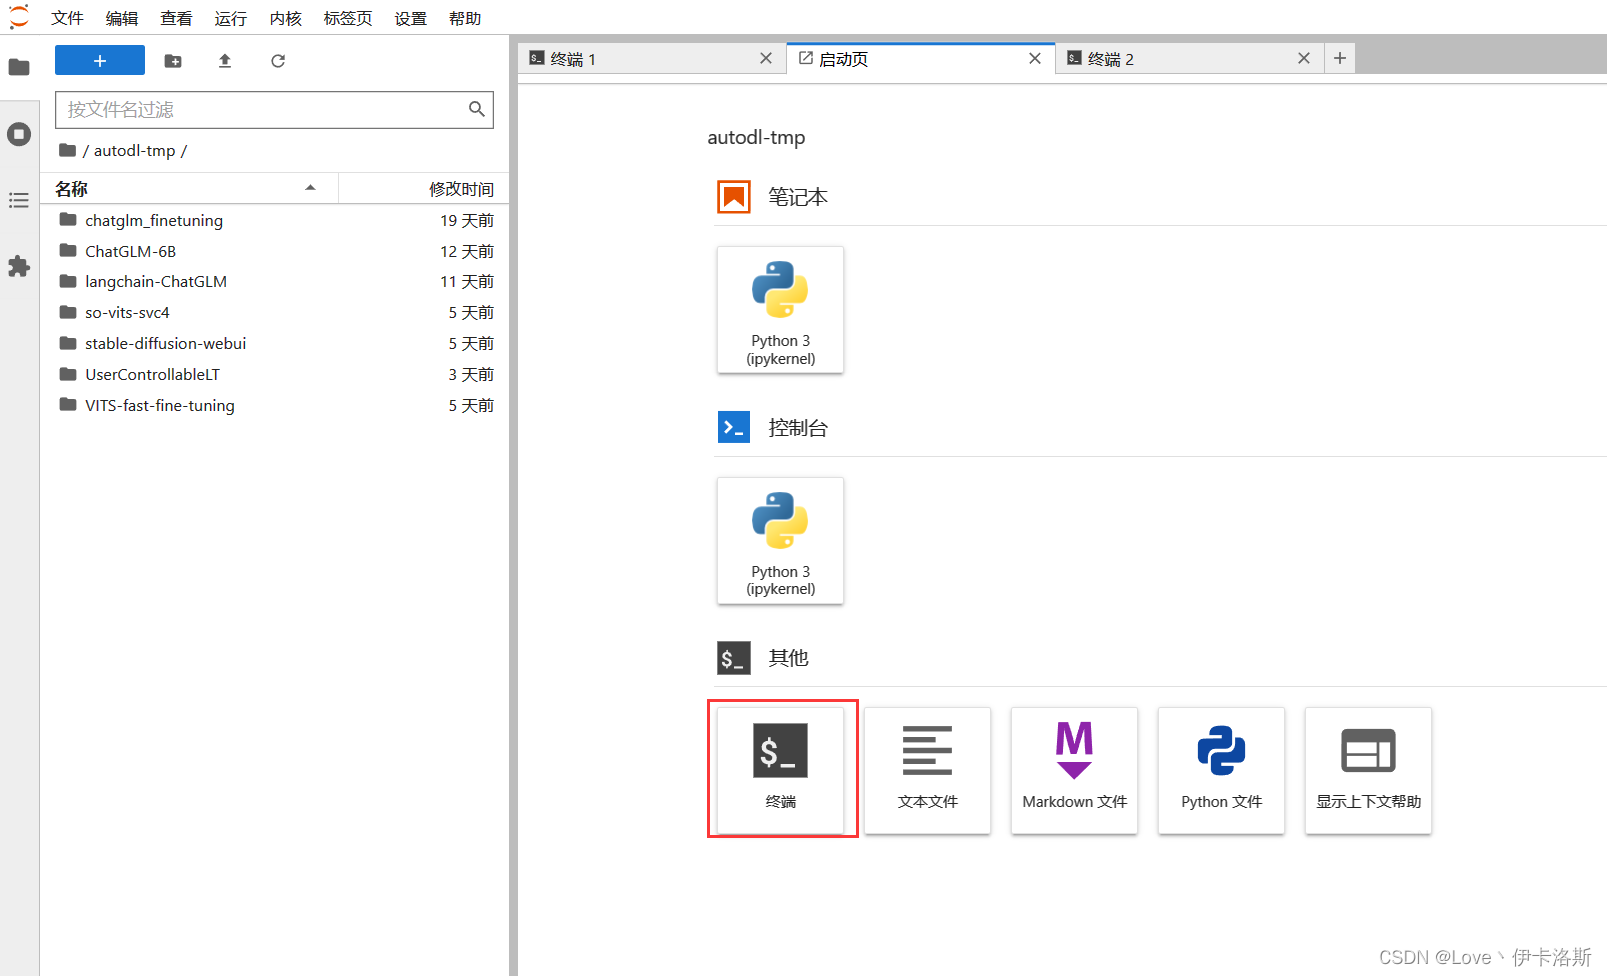
Task: Click the autodl-tmp launcher heading
Action: (x=757, y=138)
